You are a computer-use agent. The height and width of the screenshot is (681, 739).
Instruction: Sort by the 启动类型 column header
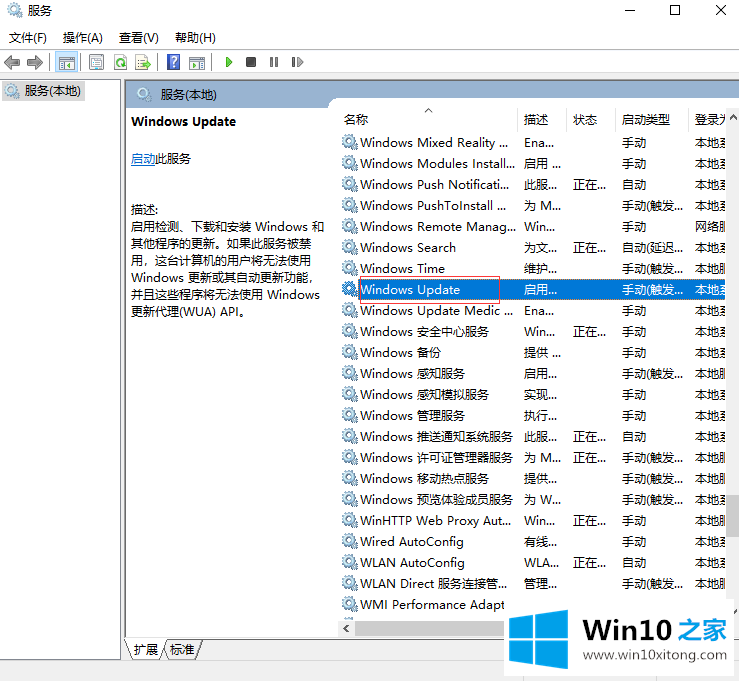pyautogui.click(x=646, y=120)
